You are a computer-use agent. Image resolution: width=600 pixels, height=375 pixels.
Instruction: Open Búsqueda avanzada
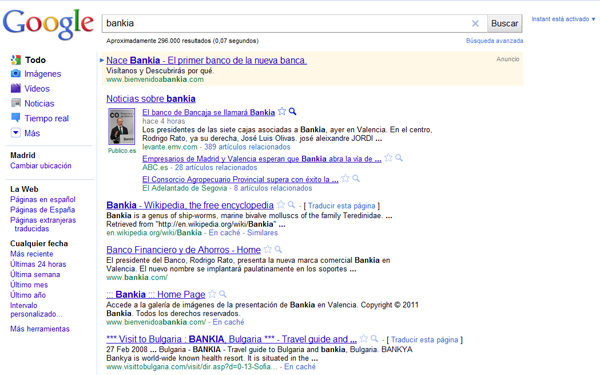pos(494,41)
